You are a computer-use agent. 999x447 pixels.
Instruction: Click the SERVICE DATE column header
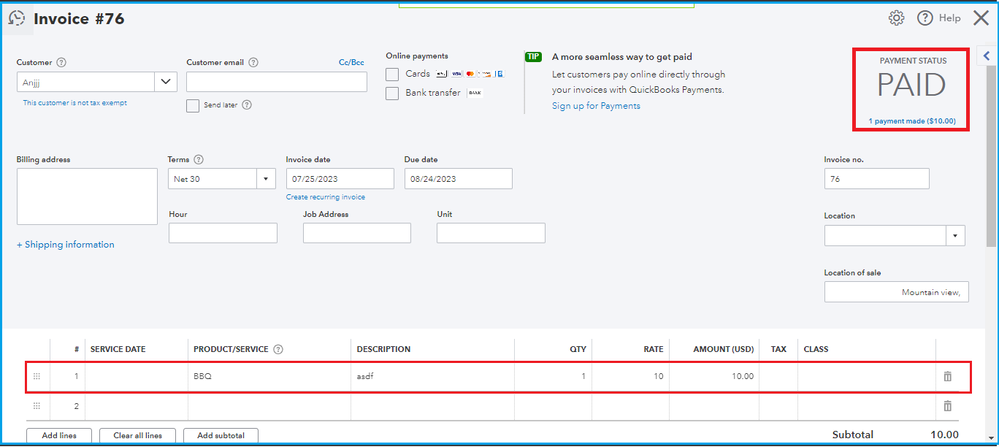pyautogui.click(x=118, y=349)
